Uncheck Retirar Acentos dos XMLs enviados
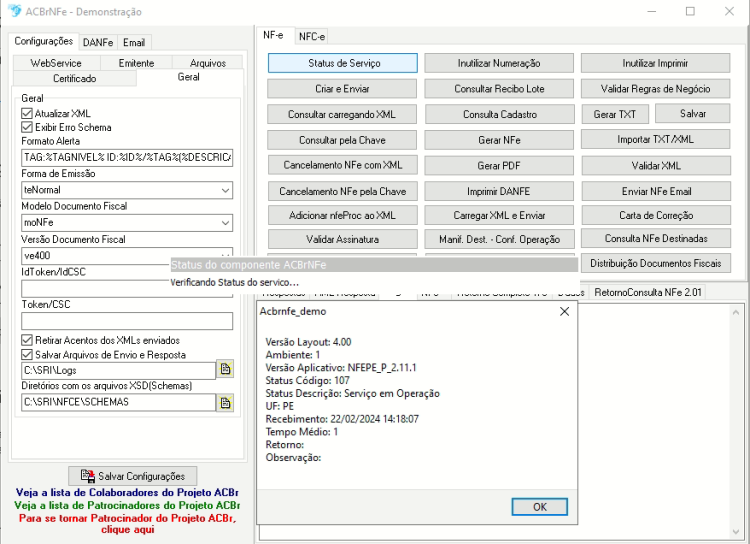 [x=27, y=341]
